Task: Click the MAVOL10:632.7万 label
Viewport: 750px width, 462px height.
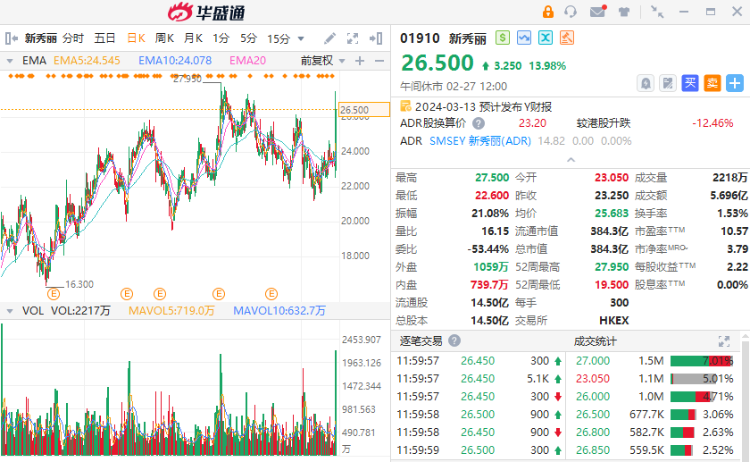Action: [x=279, y=311]
